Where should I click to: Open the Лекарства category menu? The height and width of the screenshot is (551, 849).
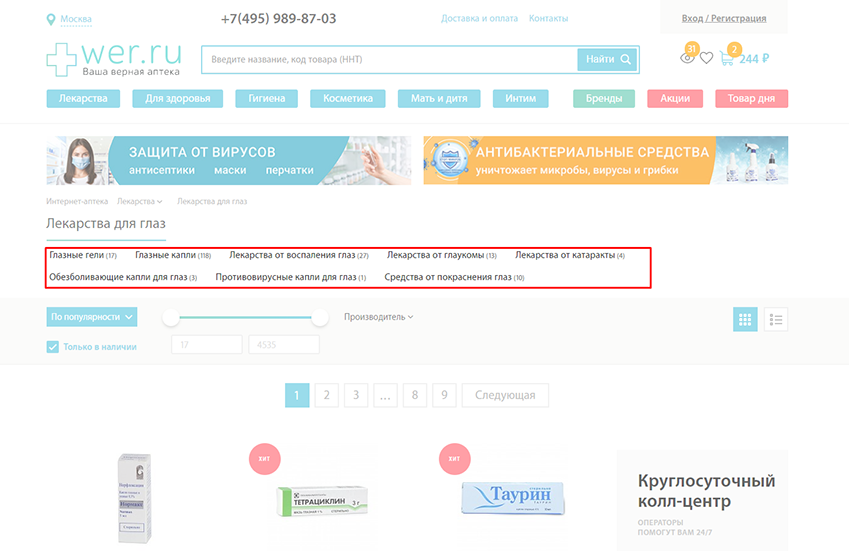[x=83, y=99]
